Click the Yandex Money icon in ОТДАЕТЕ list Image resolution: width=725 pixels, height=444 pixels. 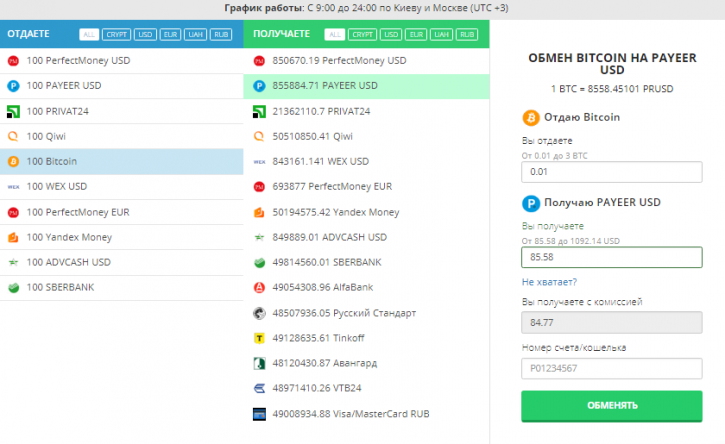point(13,237)
